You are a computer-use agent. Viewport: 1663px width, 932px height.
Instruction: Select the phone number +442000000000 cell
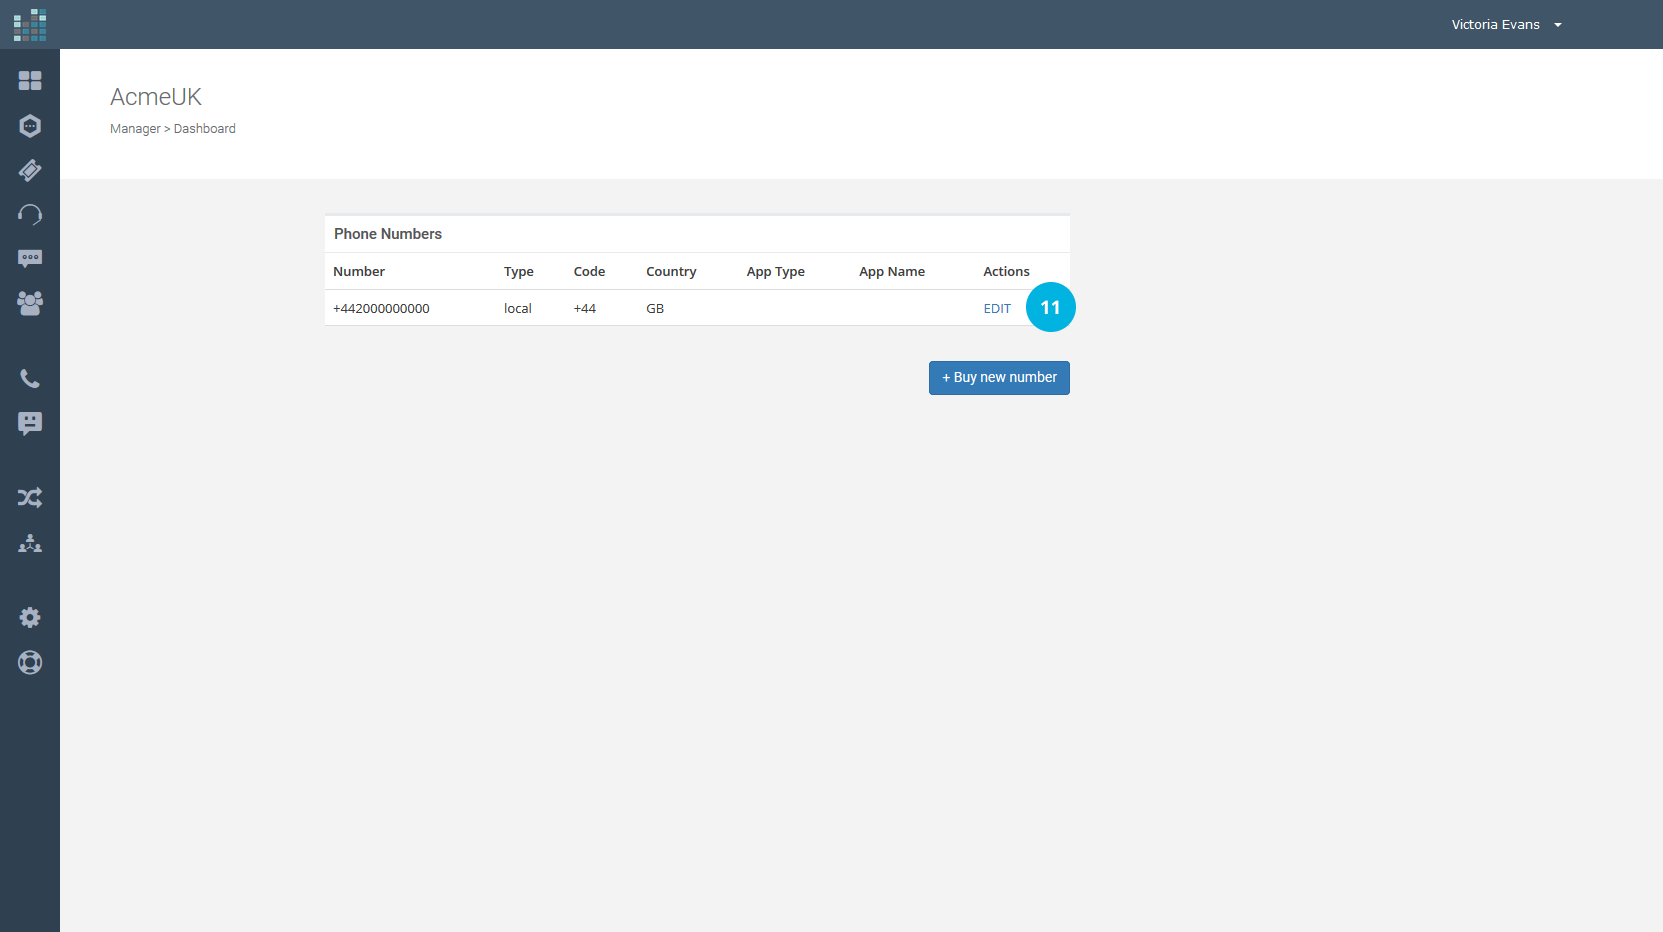click(x=381, y=309)
